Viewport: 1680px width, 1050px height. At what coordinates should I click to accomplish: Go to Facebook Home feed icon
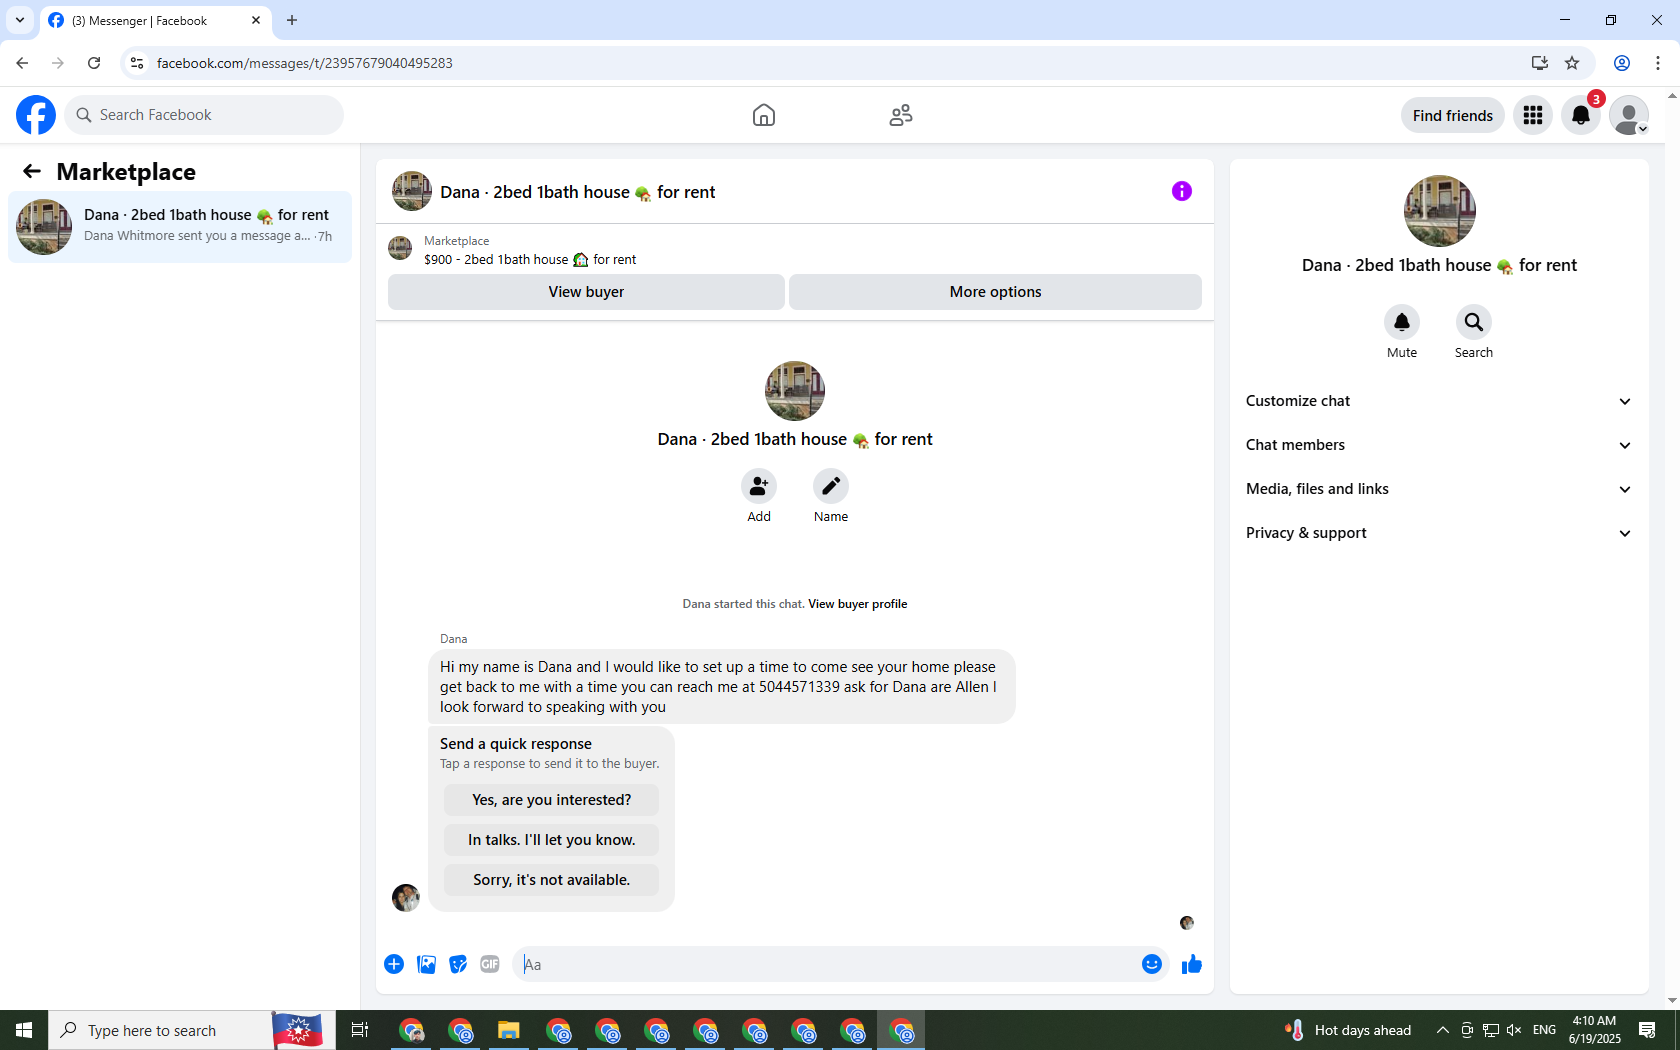pyautogui.click(x=764, y=115)
